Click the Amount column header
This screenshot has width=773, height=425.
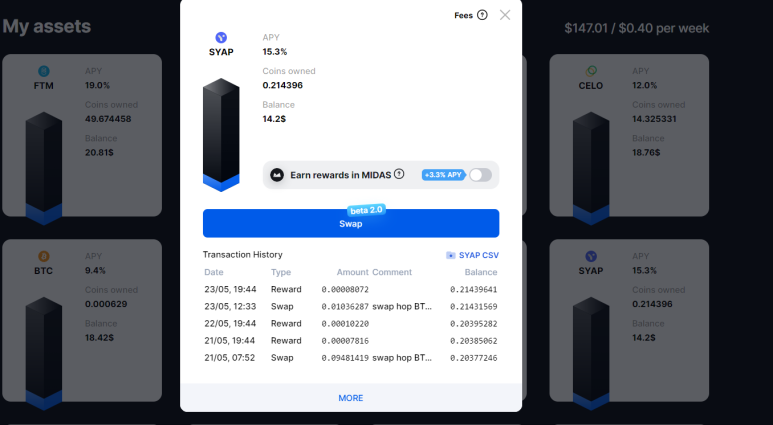point(352,272)
